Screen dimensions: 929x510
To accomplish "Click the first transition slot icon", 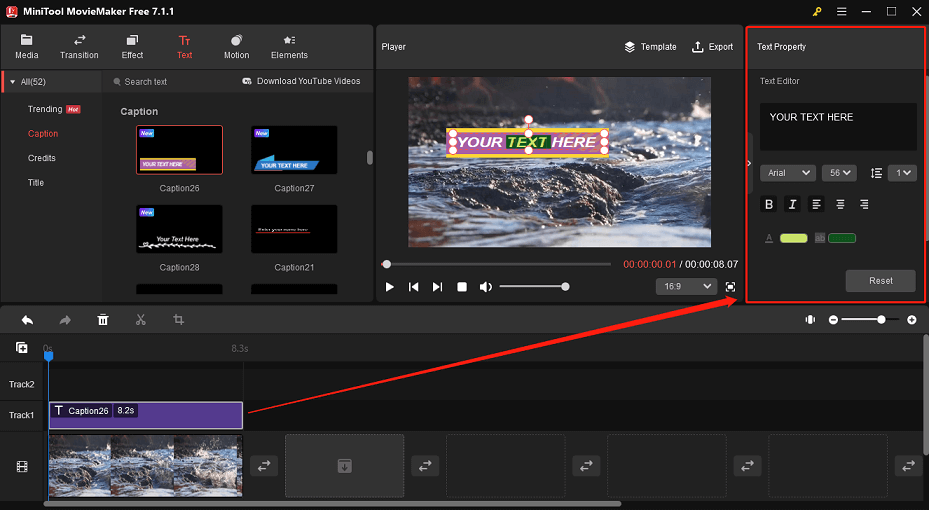I will (x=264, y=466).
